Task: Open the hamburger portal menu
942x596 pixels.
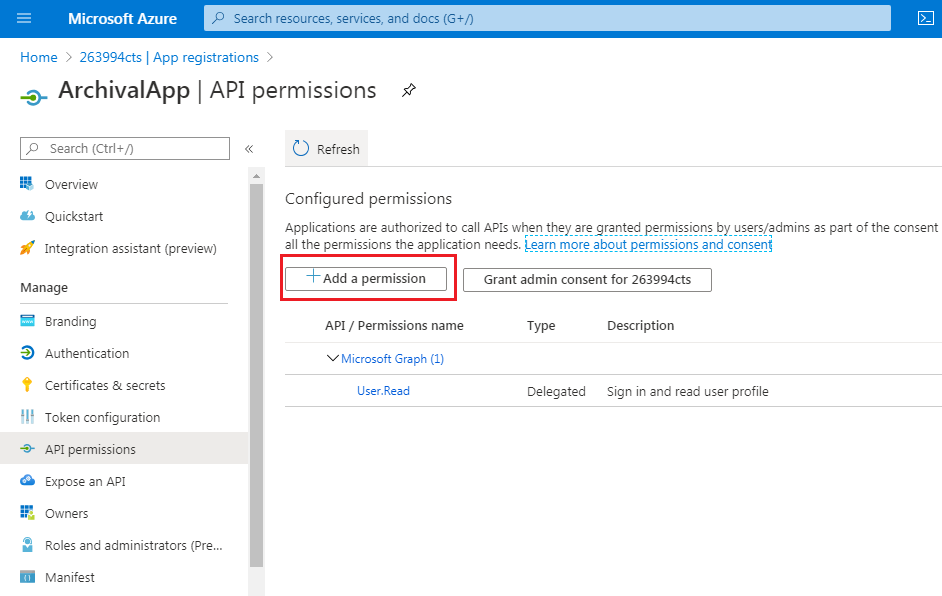Action: (24, 18)
